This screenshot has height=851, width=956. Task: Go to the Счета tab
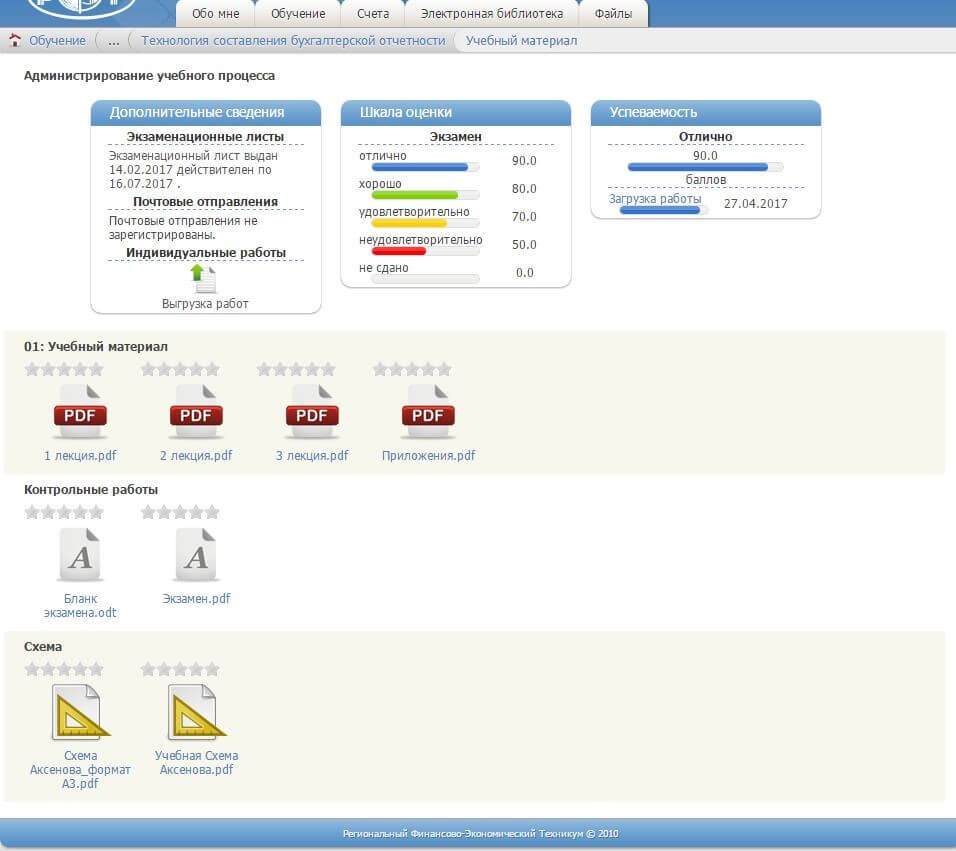click(x=373, y=14)
